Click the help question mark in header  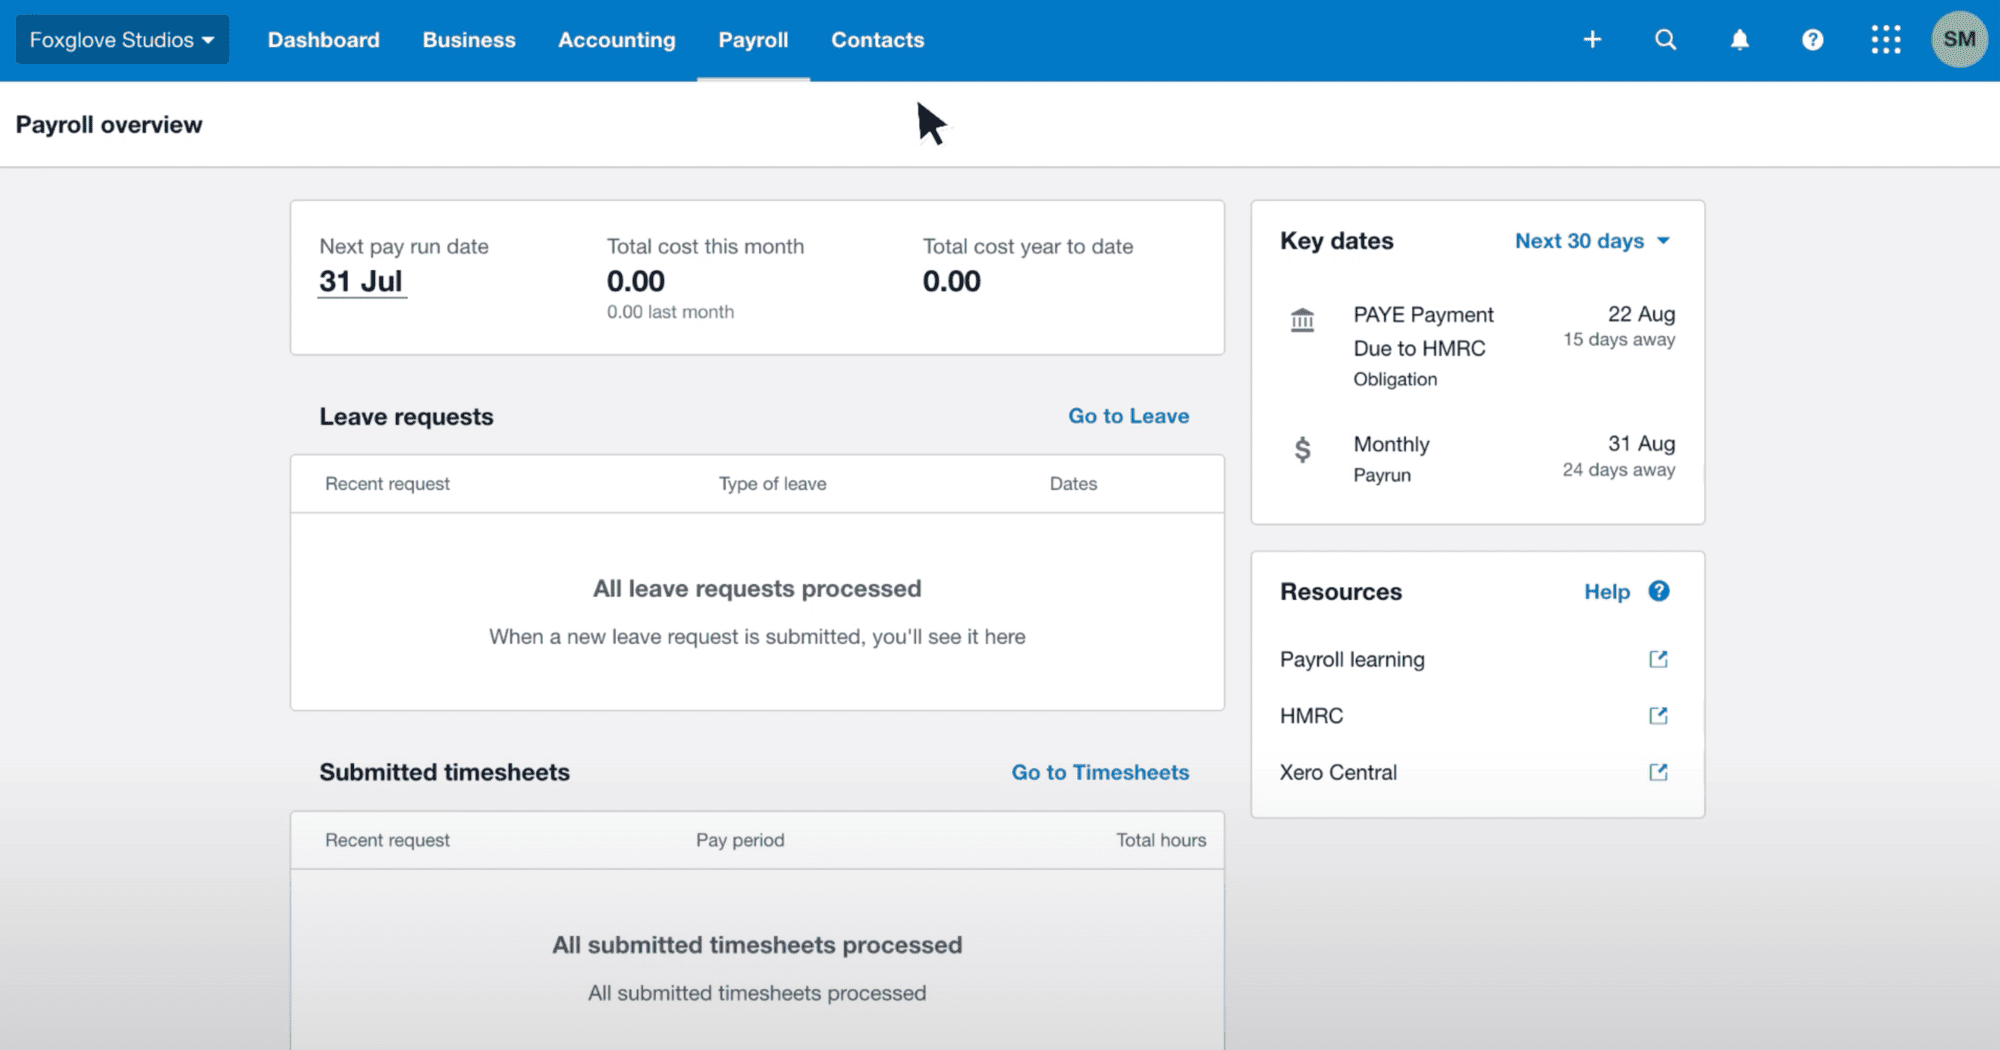(x=1812, y=40)
